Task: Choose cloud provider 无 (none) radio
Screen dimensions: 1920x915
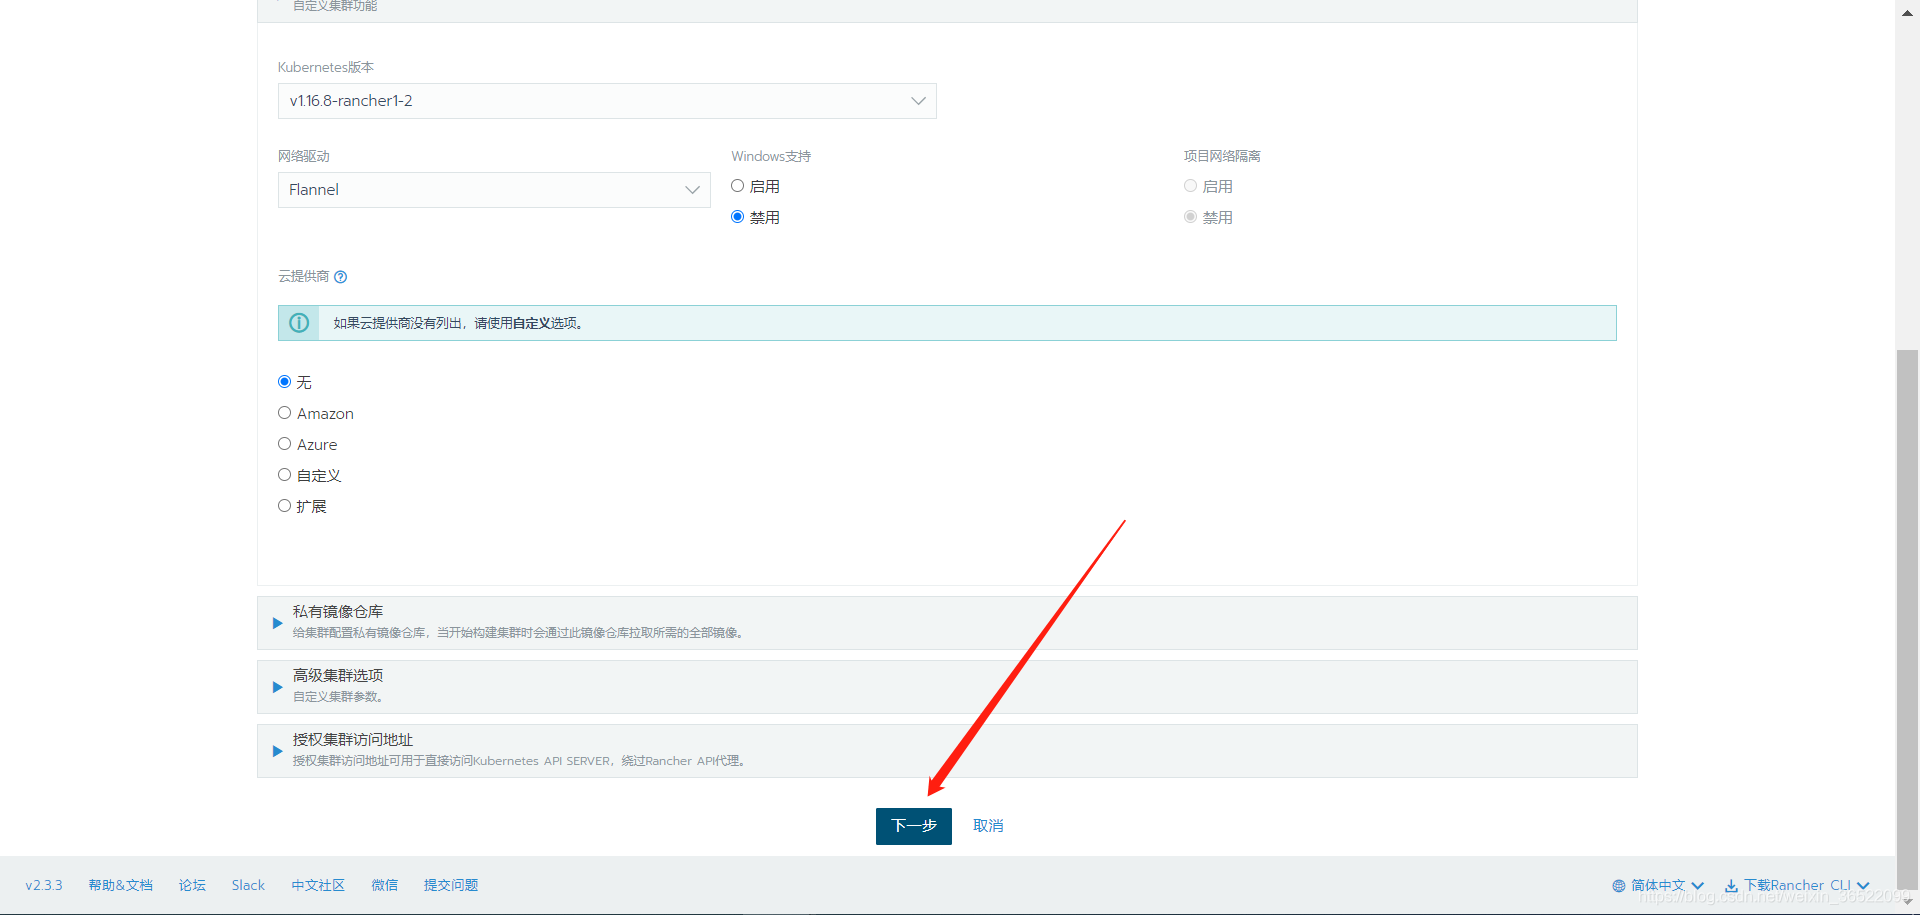Action: point(285,382)
